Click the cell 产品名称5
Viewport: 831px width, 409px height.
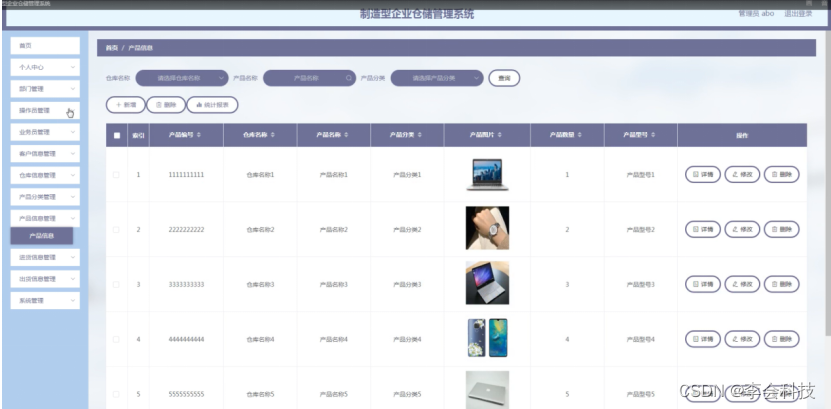click(x=333, y=394)
